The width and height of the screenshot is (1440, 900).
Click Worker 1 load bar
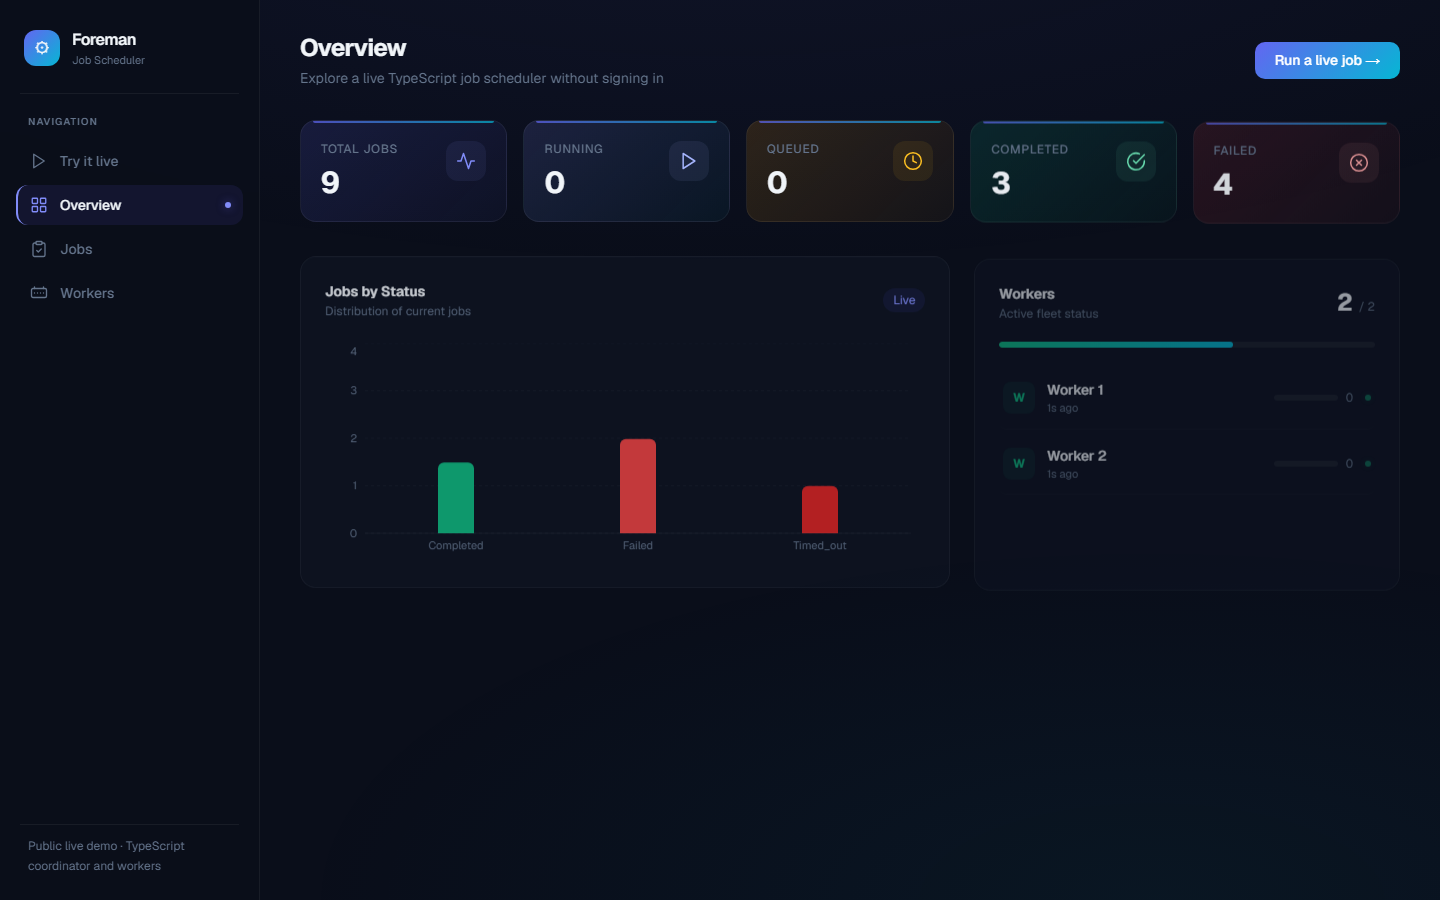tap(1306, 398)
